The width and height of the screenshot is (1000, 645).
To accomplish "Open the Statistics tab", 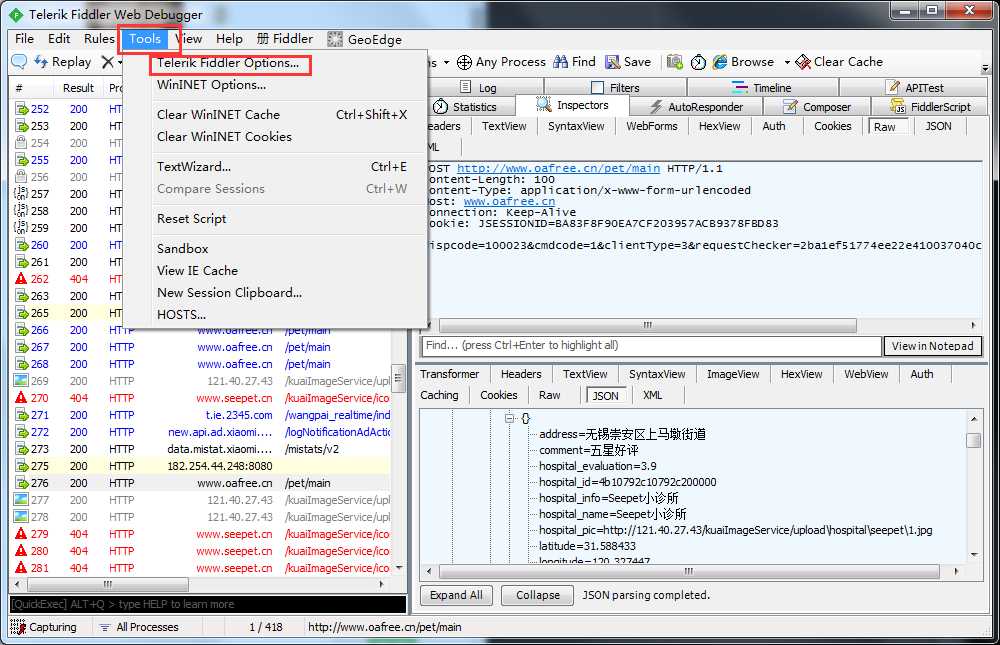I will [464, 107].
